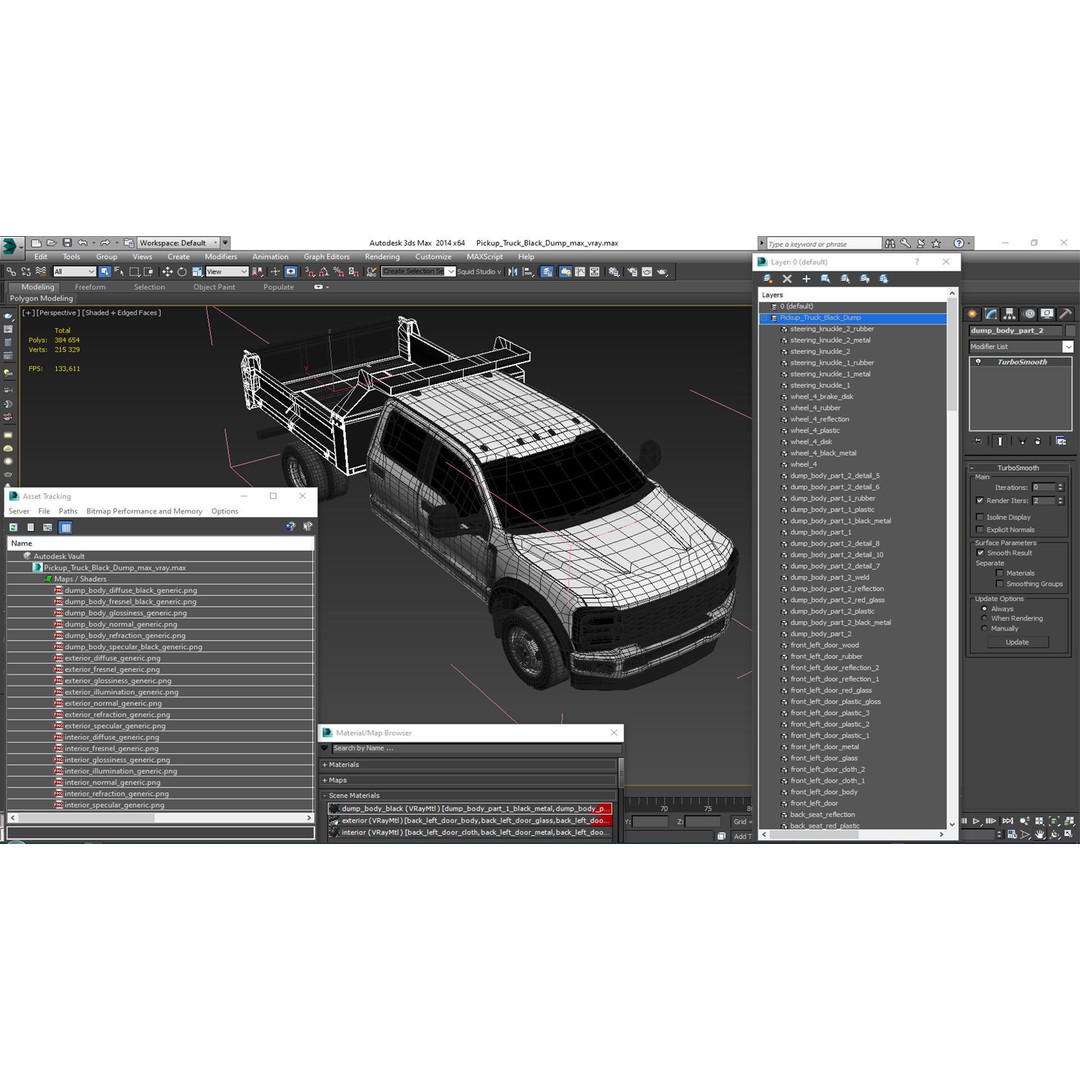Click the Bind to Space Warp icon
This screenshot has width=1080, height=1080.
41,272
